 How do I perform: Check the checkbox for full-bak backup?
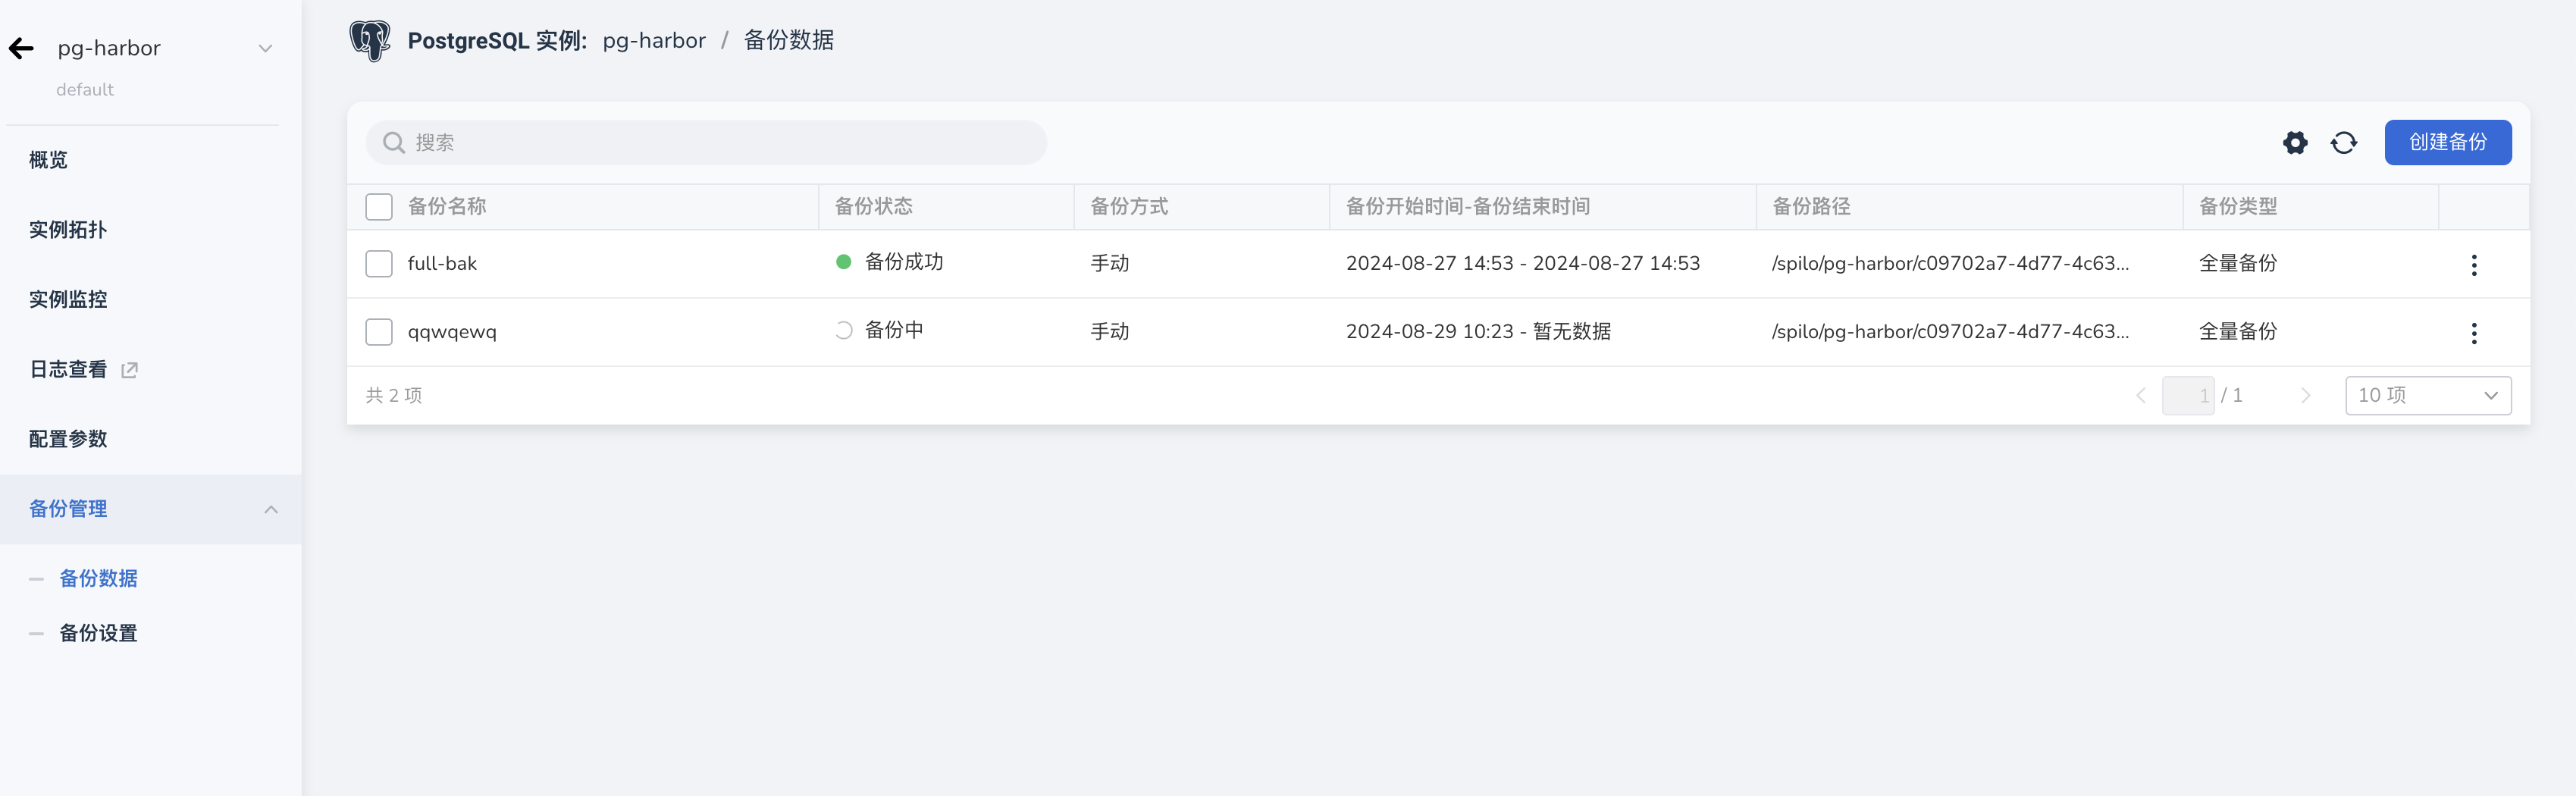(x=379, y=264)
